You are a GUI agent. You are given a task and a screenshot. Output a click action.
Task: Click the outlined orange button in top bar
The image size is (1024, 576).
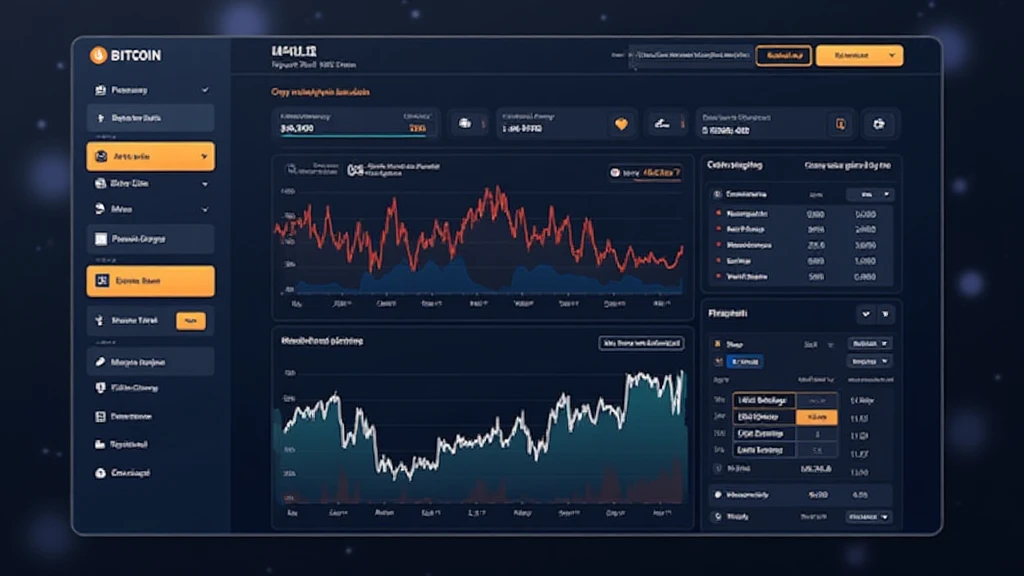783,56
